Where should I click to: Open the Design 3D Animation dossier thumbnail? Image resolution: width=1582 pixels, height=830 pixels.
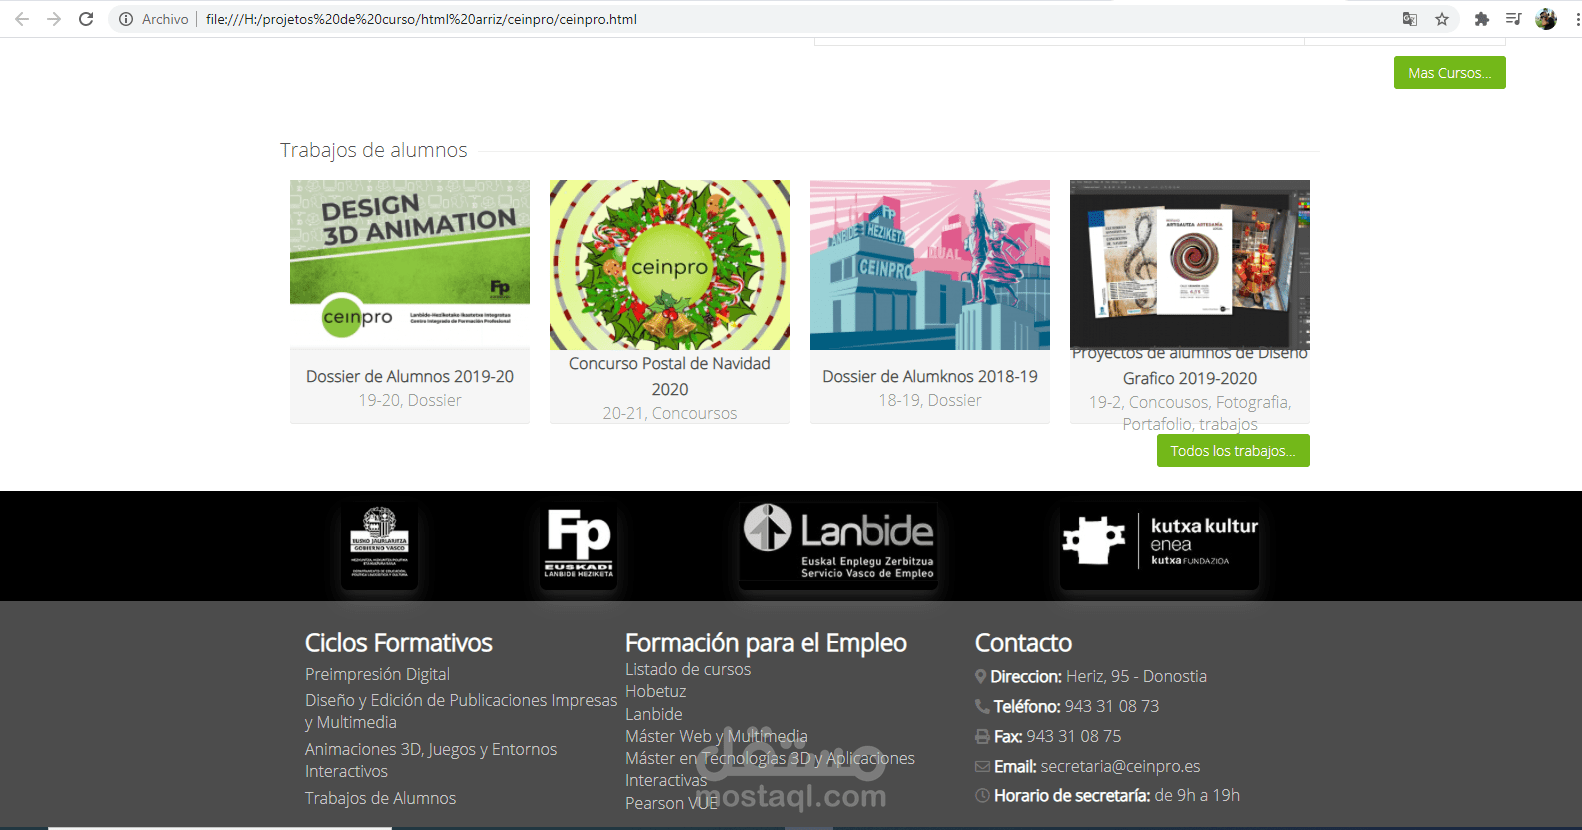pos(410,264)
